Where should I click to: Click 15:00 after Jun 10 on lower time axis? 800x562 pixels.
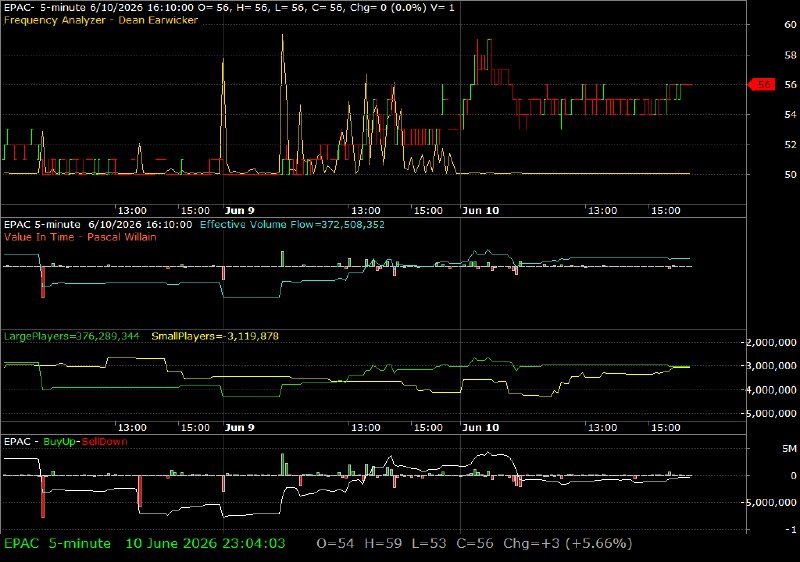tap(666, 427)
